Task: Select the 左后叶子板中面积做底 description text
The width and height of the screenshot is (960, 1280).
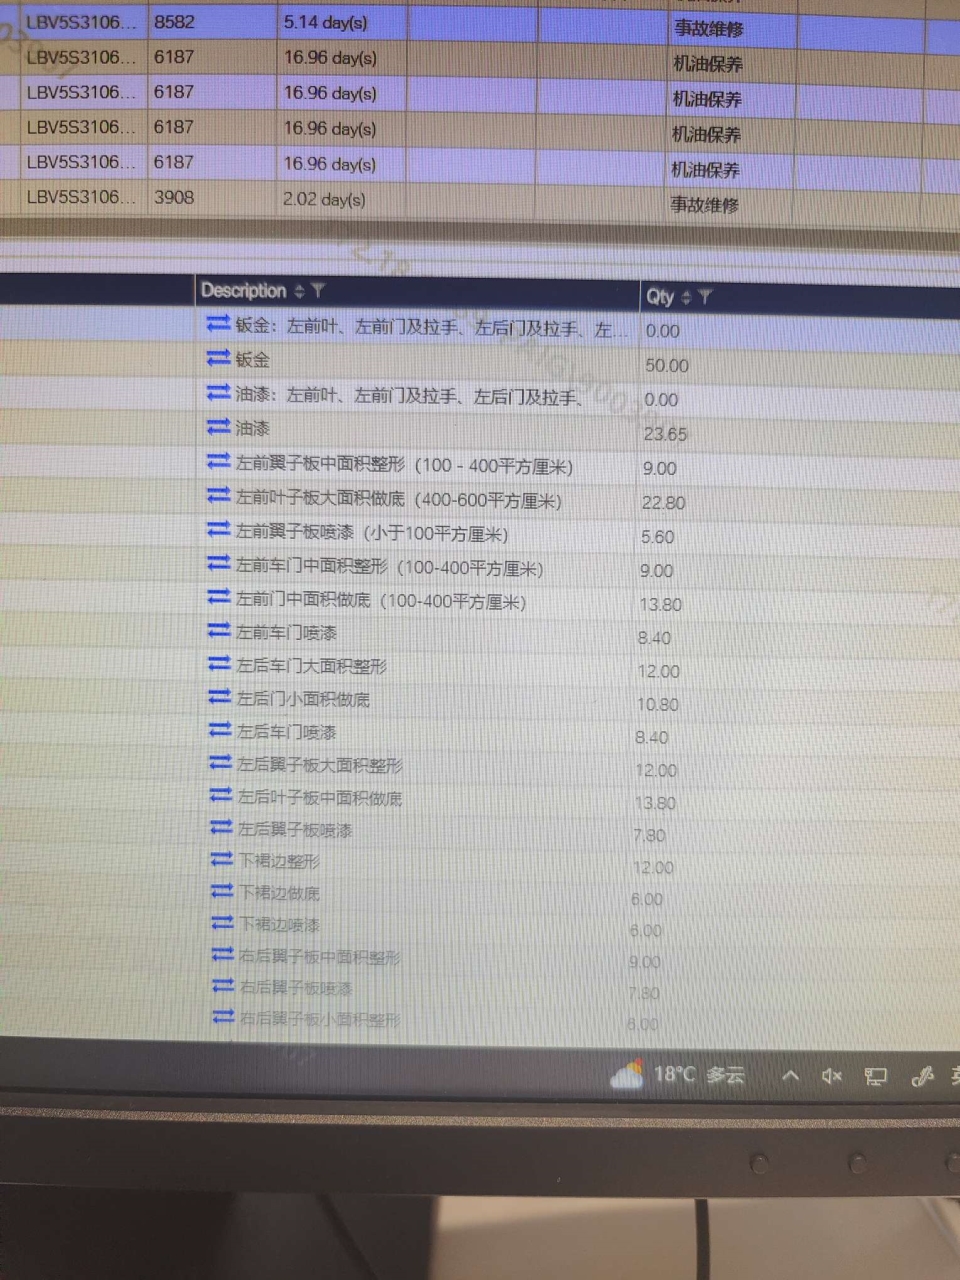Action: [x=320, y=798]
